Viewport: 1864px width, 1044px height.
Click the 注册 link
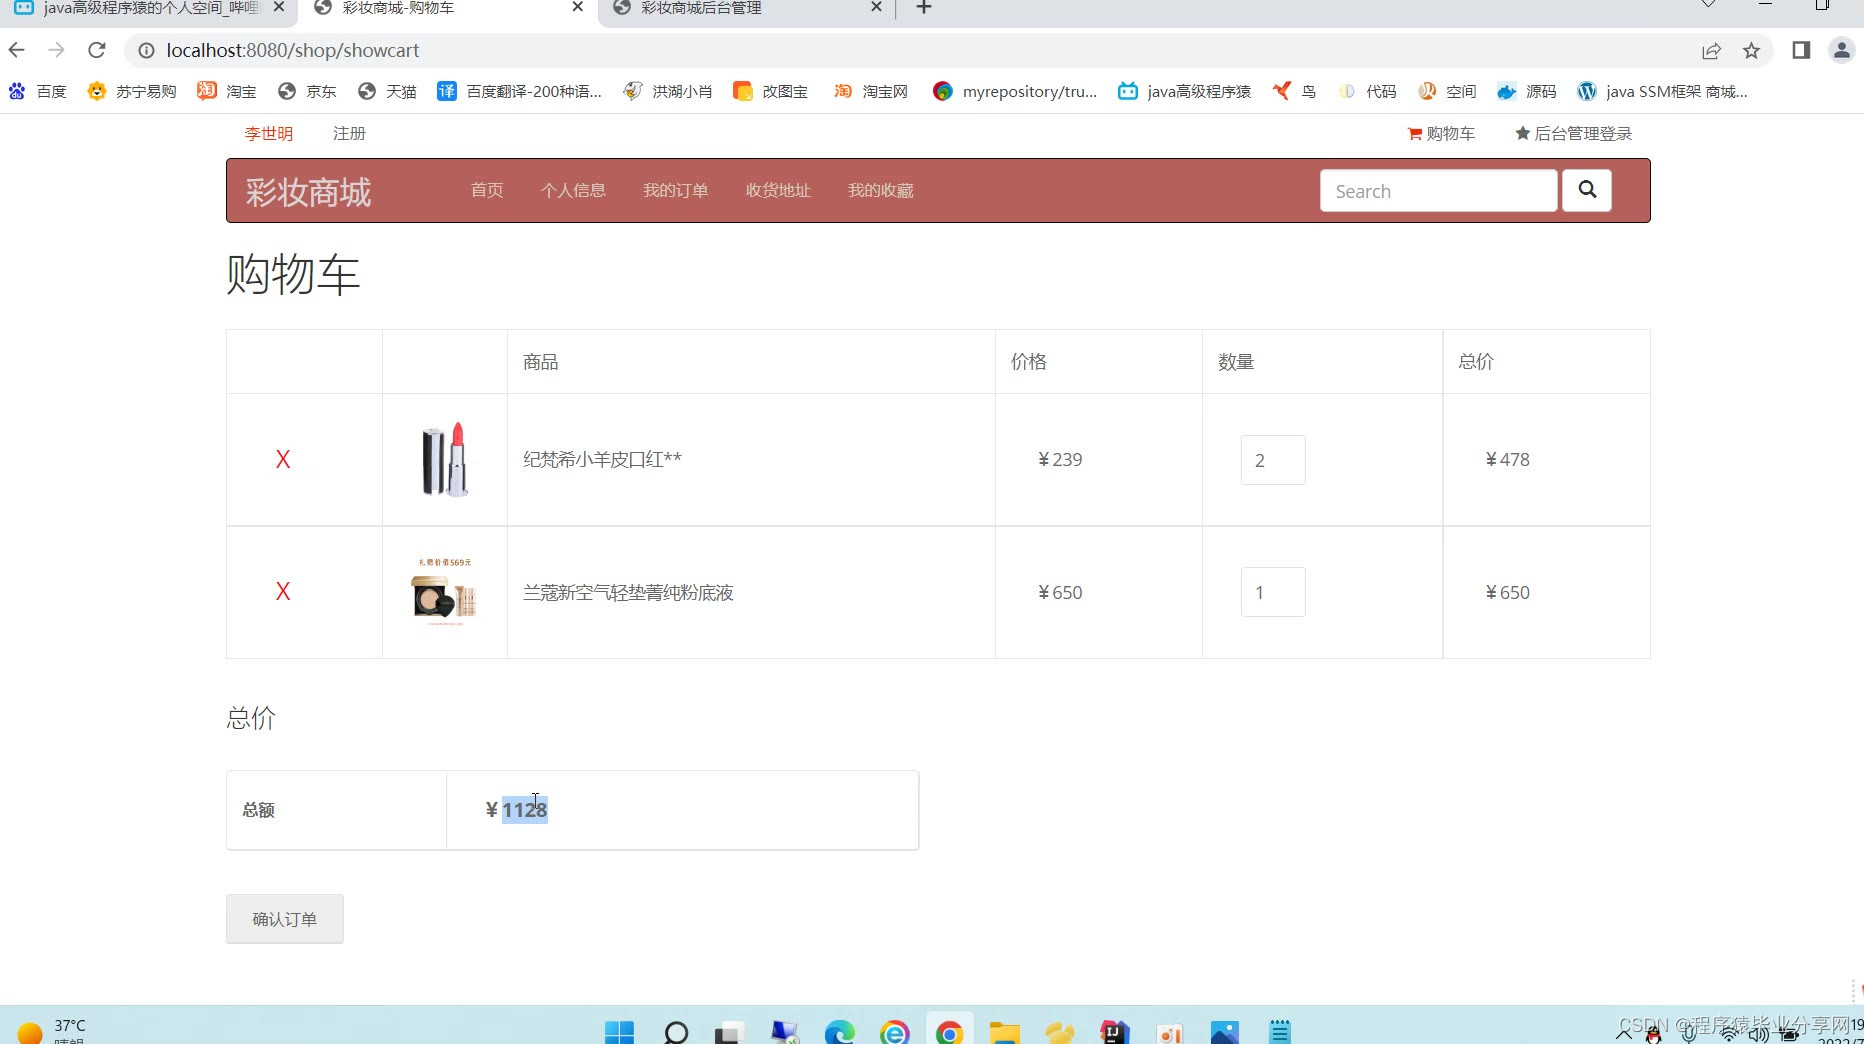tap(349, 133)
